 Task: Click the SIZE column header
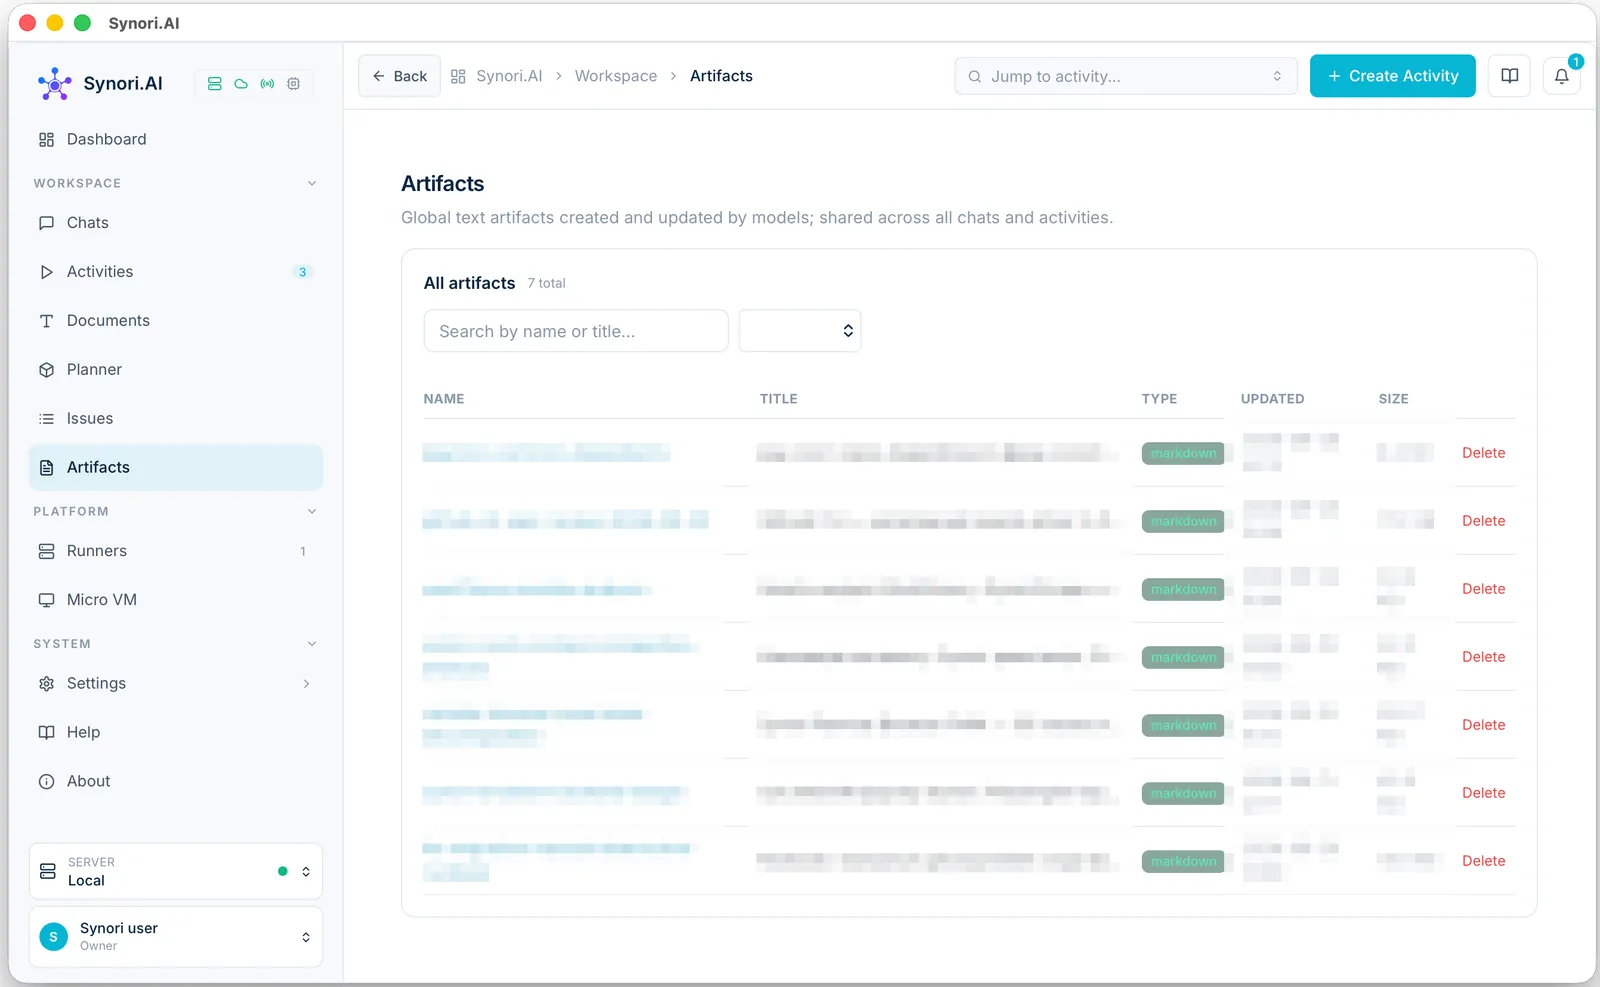[x=1394, y=399]
